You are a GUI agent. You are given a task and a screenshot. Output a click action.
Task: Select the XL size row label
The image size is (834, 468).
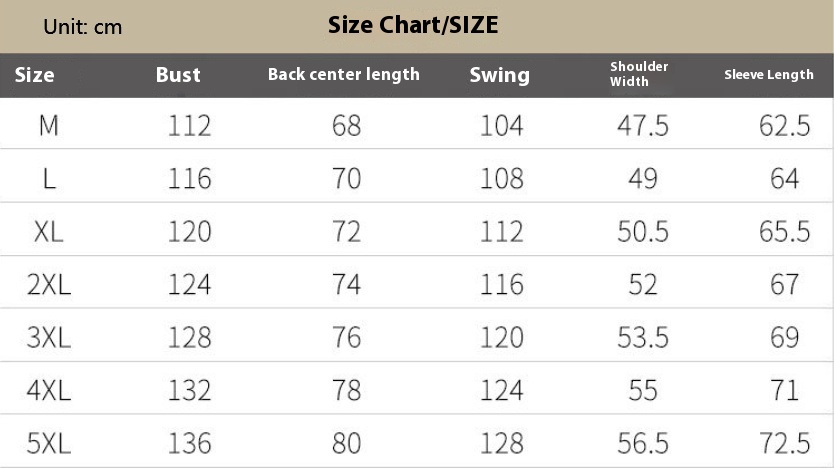click(x=48, y=232)
